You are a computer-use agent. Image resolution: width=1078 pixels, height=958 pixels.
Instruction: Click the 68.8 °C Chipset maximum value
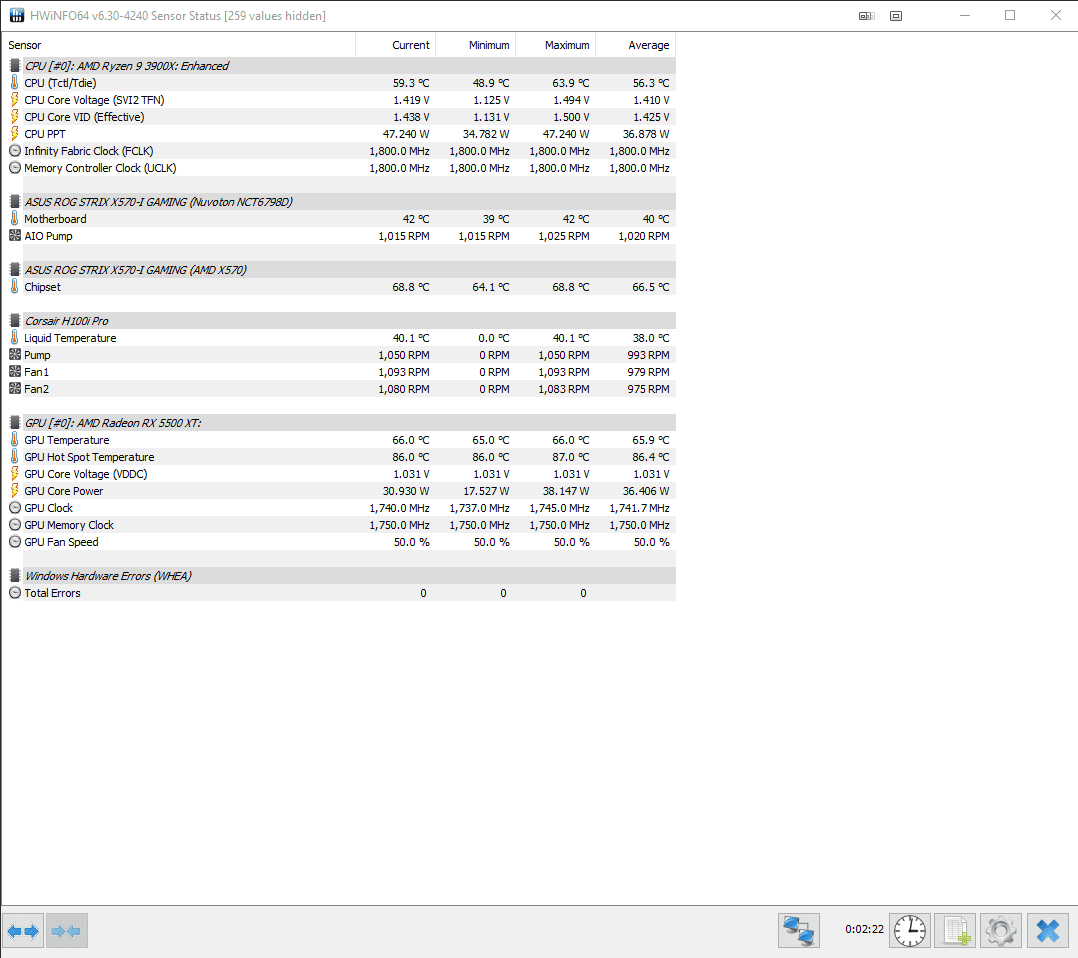[571, 287]
